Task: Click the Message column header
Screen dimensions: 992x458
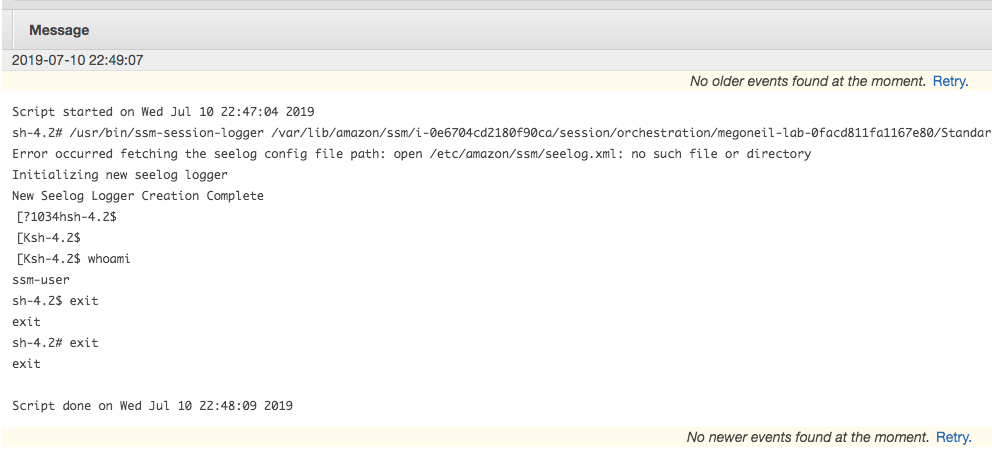Action: pos(59,30)
